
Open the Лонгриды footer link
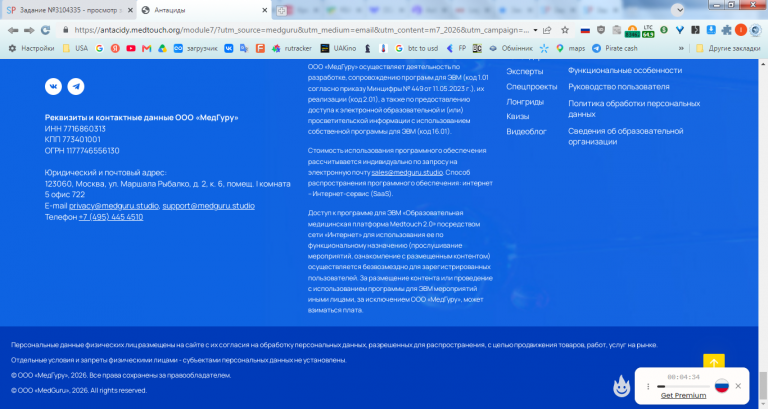525,102
